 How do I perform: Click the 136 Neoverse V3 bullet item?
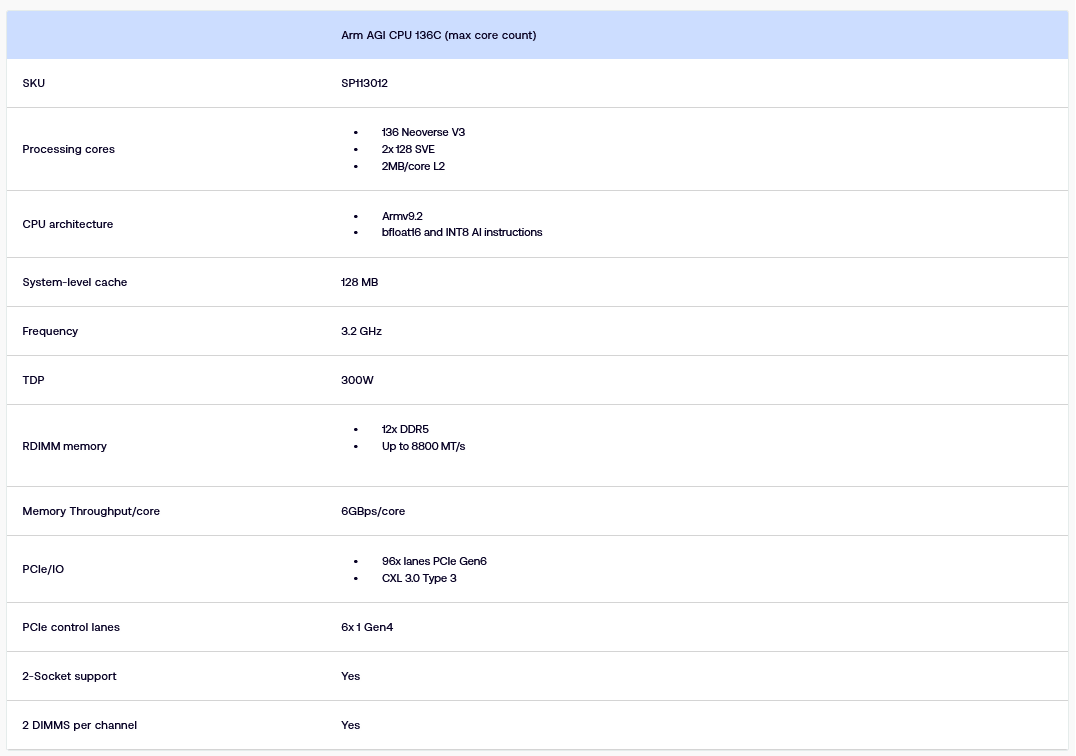click(423, 132)
